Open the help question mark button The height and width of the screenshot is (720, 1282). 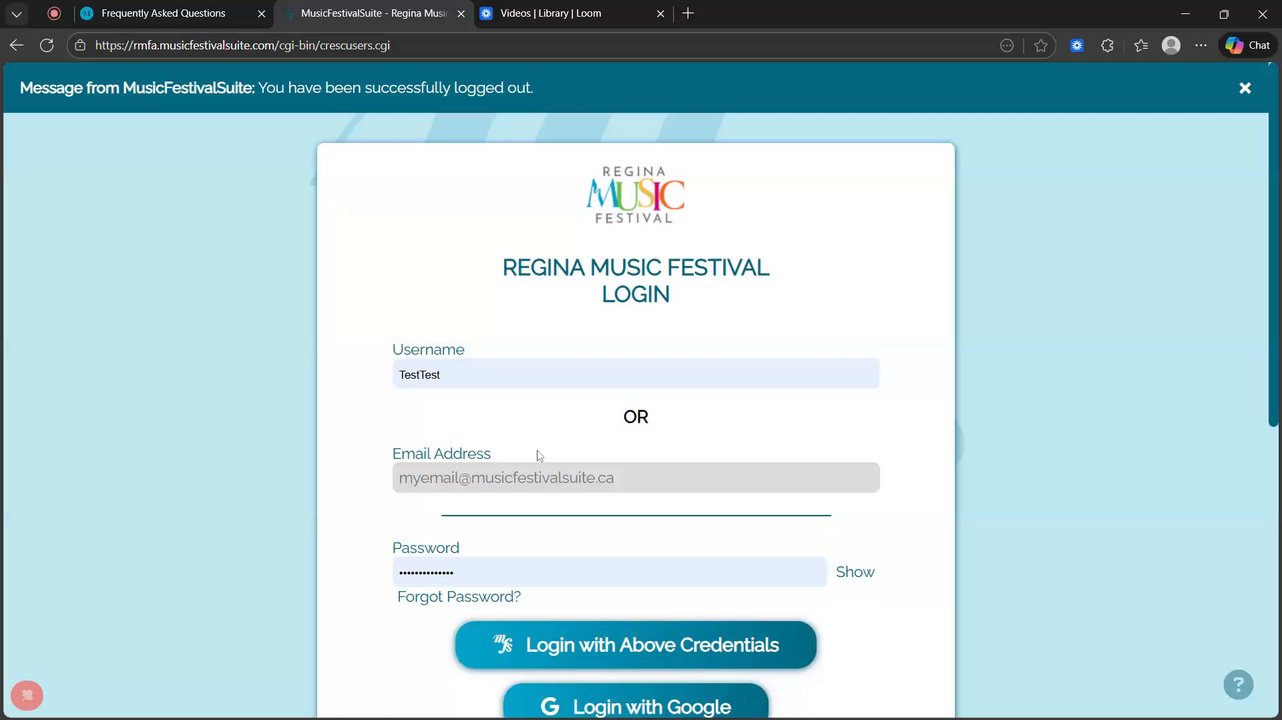(x=1238, y=685)
